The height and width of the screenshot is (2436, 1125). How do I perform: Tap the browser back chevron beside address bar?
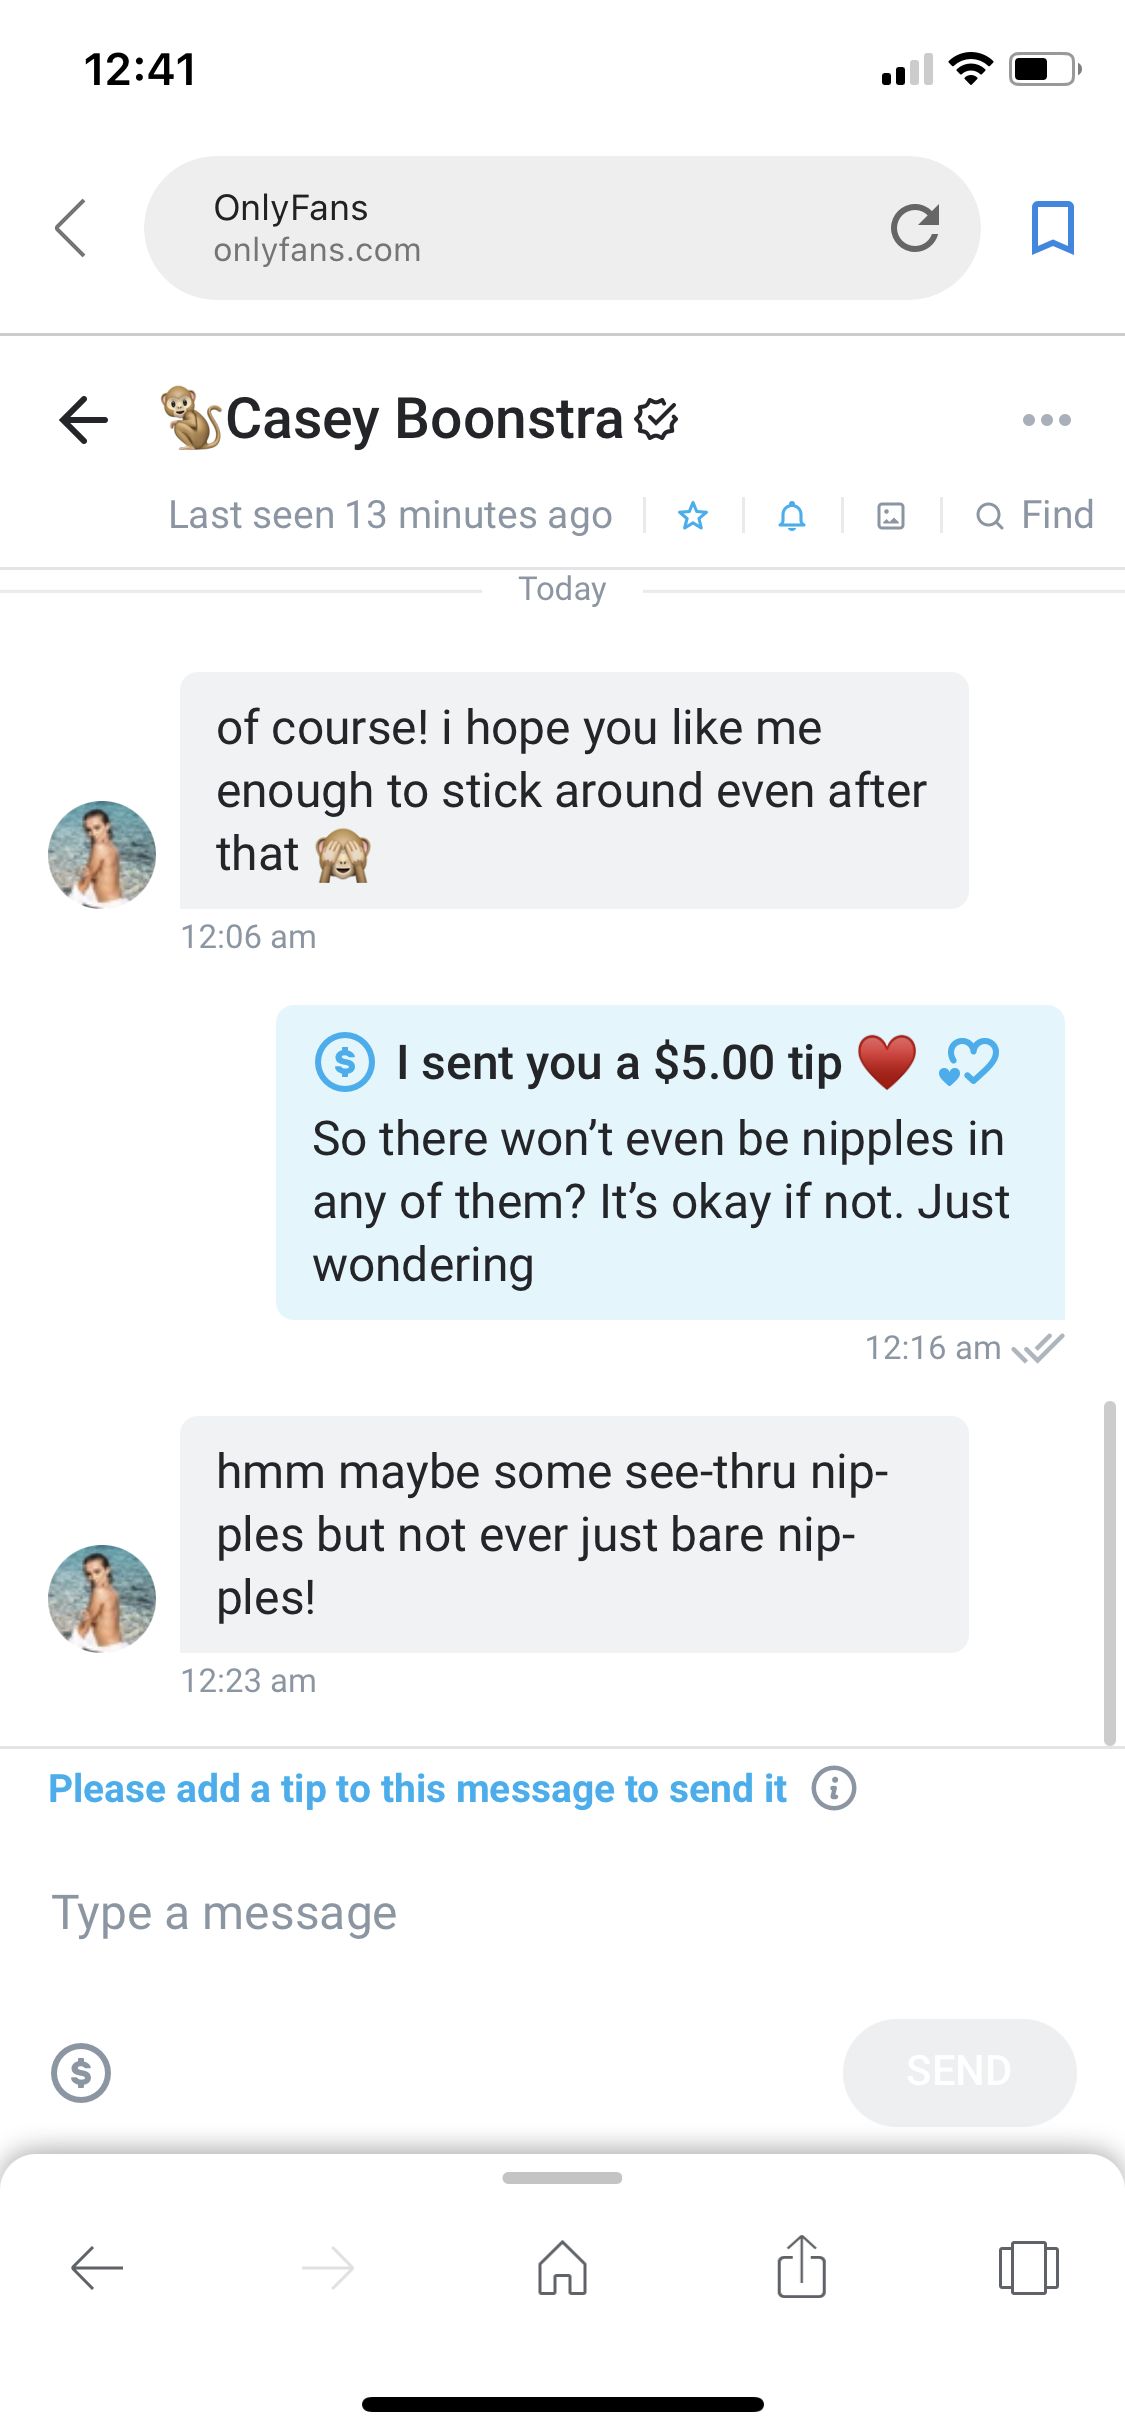pos(71,228)
